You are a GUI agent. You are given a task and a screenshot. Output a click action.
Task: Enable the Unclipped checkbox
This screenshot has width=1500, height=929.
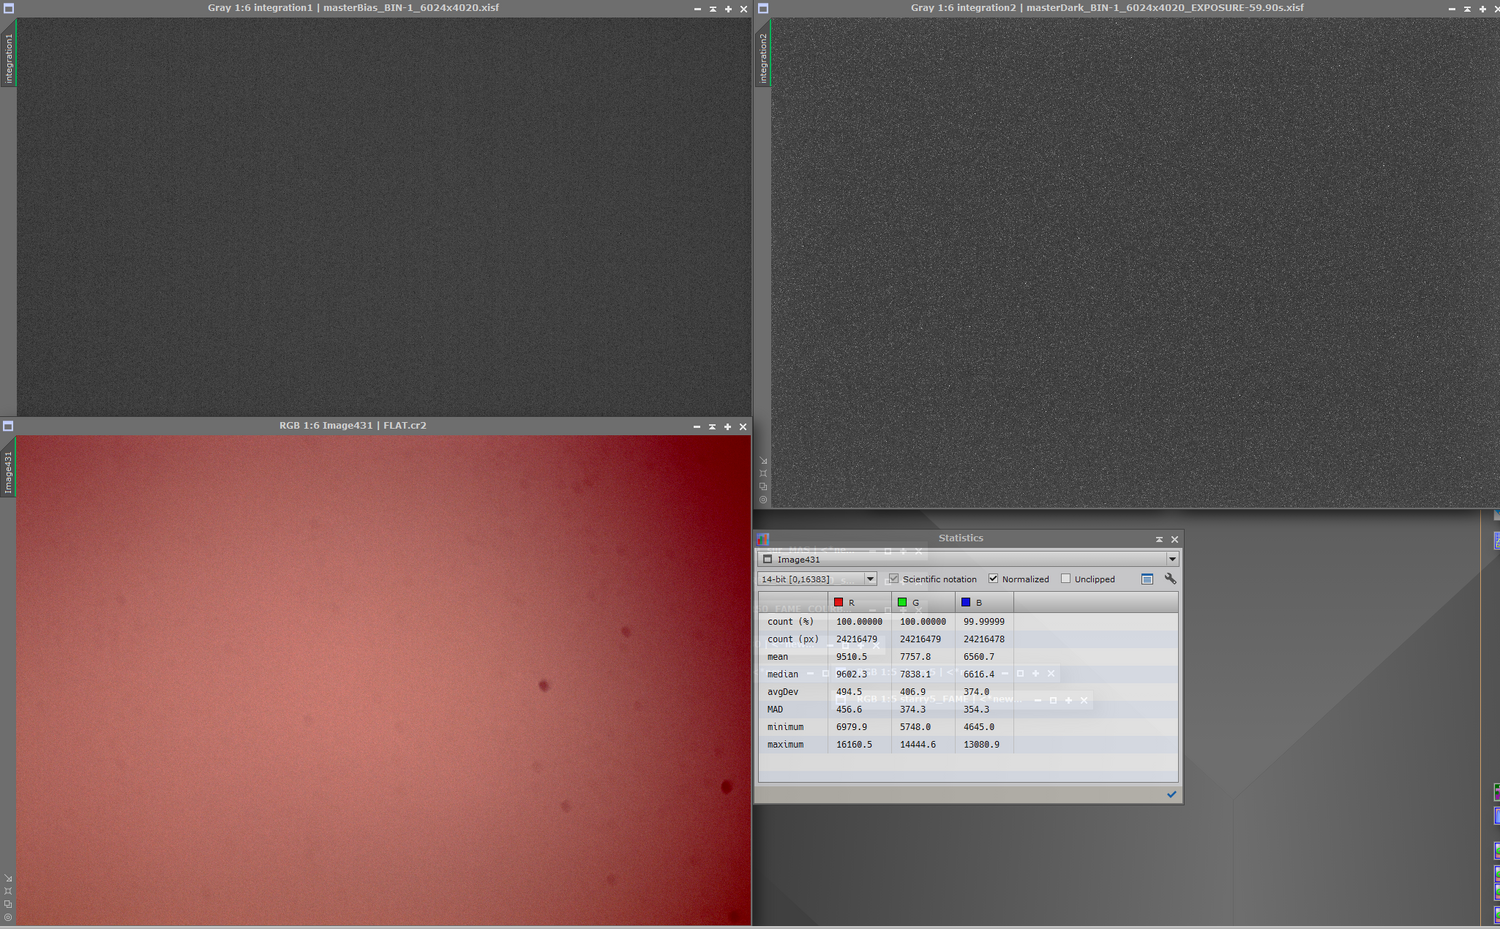point(1066,579)
